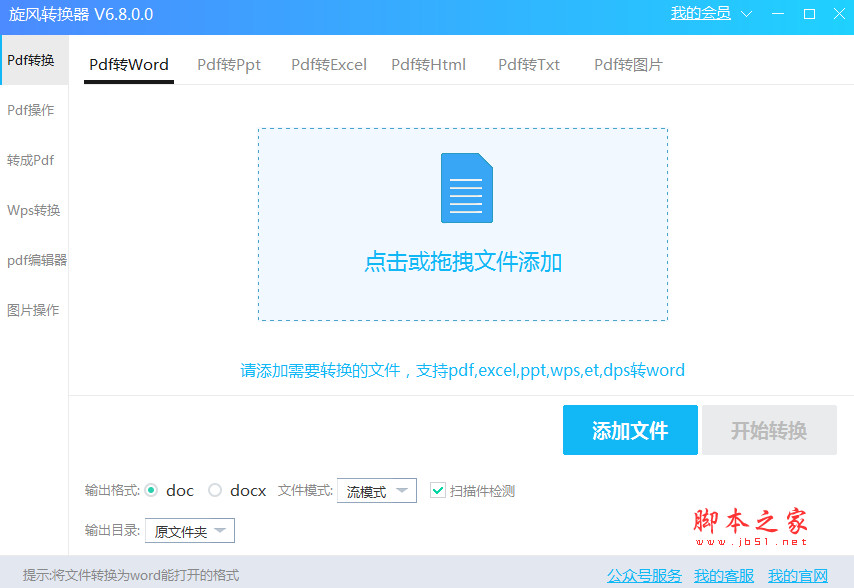The height and width of the screenshot is (588, 854).
Task: Open the 文件模式 dropdown showing 流模式
Action: point(376,490)
